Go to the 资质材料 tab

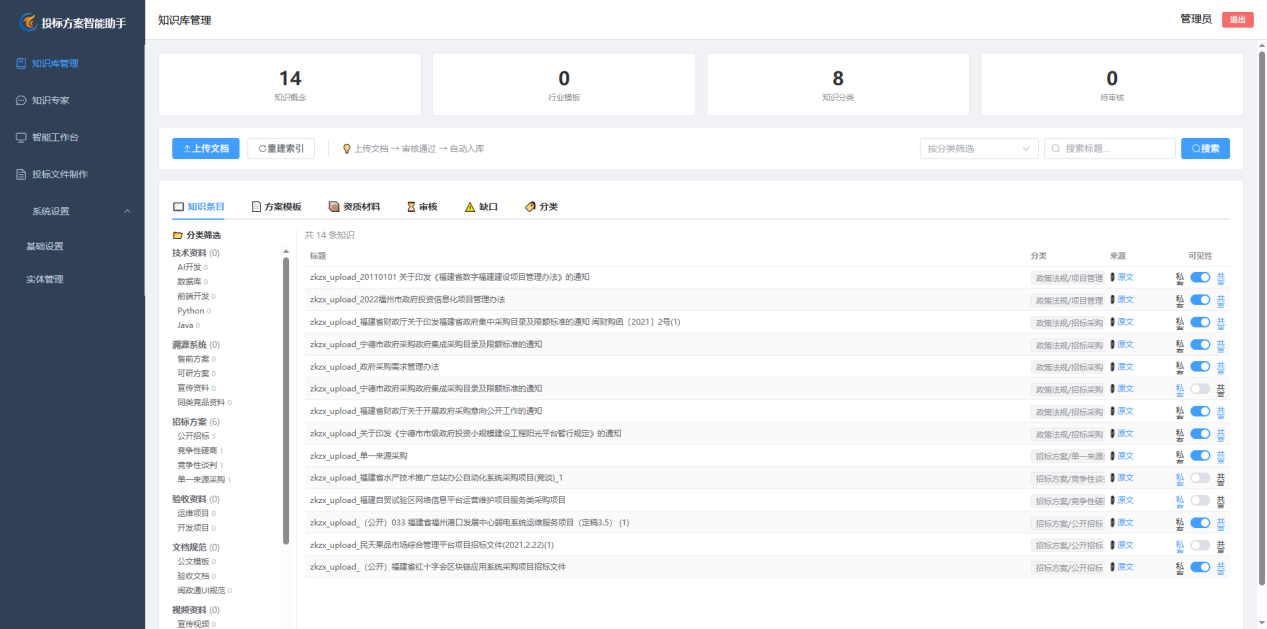click(355, 207)
